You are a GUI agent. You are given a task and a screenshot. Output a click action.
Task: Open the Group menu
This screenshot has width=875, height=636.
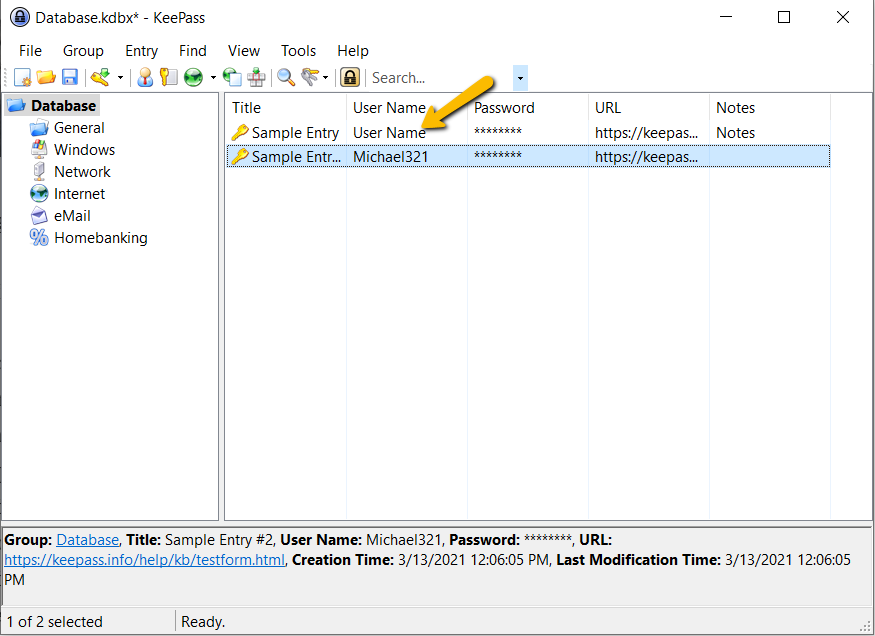point(83,50)
